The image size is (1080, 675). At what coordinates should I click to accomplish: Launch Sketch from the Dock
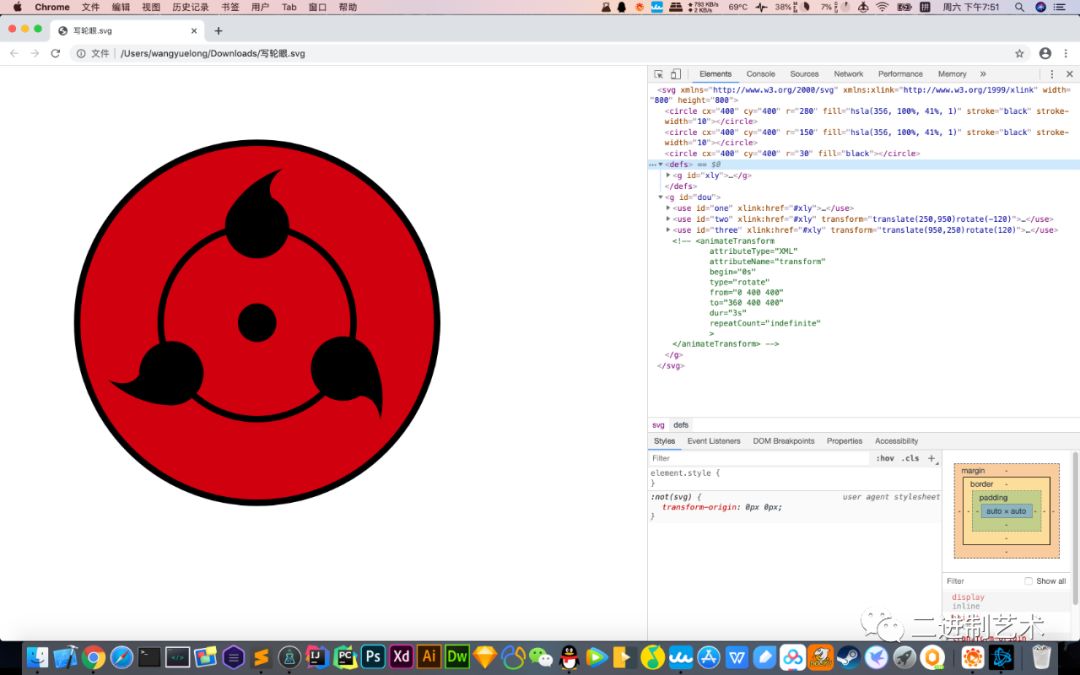point(485,657)
